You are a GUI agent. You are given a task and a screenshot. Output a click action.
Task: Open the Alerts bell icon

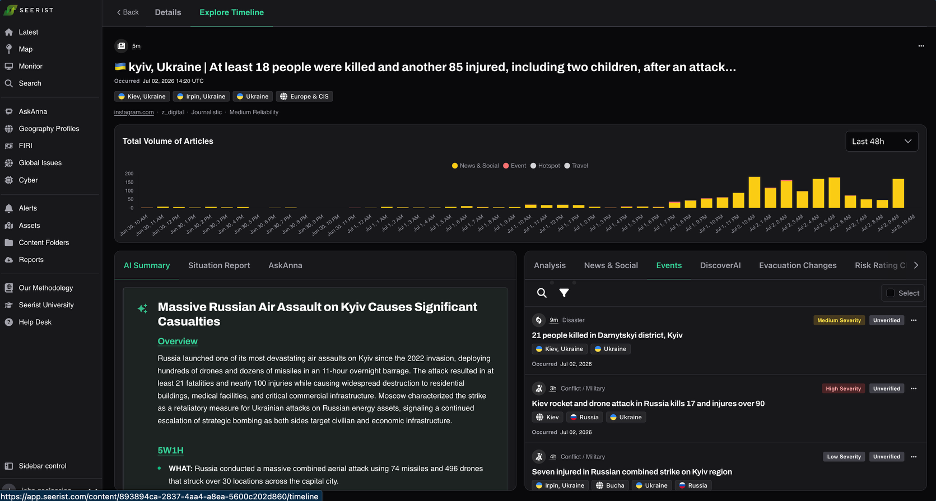[8, 208]
